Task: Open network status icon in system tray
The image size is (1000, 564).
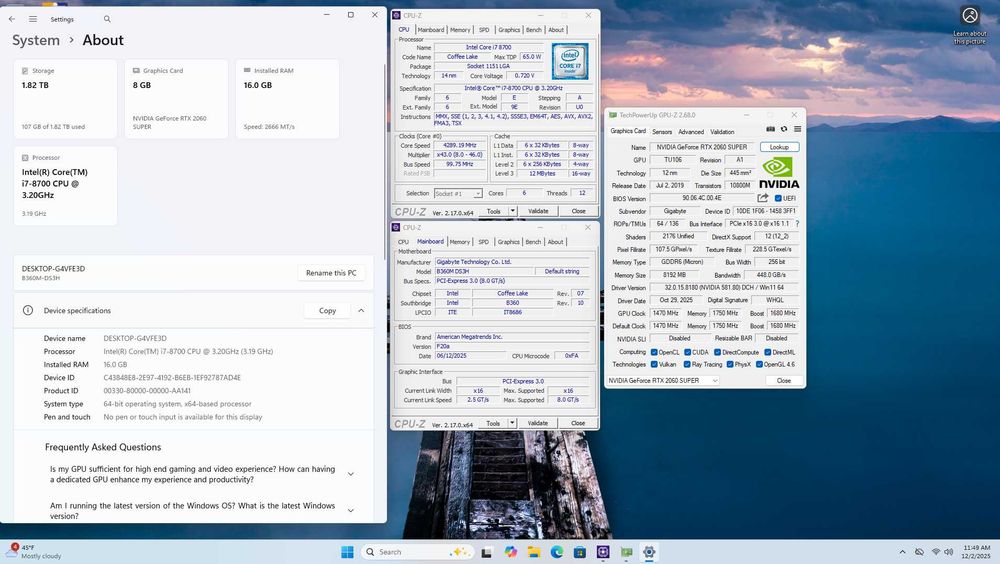Action: (x=936, y=552)
